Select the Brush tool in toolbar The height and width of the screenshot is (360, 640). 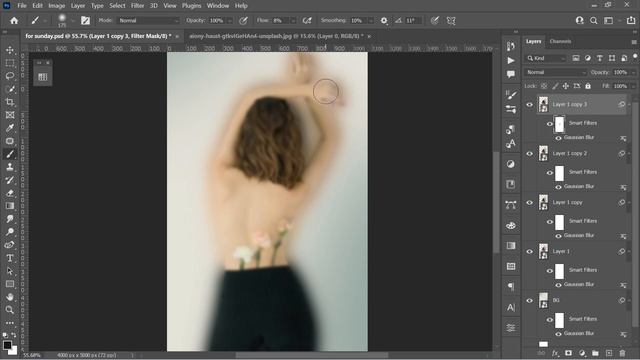(10, 154)
